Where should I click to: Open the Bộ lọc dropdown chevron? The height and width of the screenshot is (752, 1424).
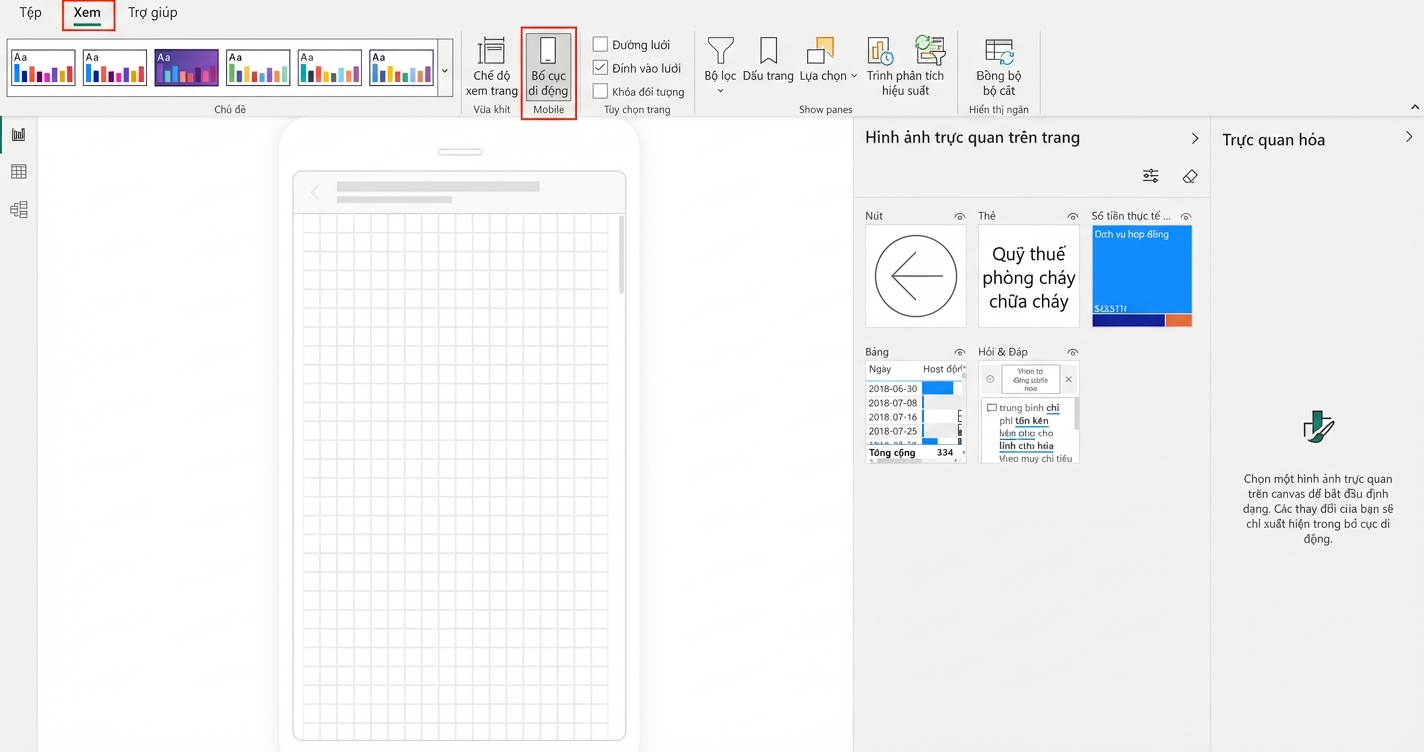(x=720, y=92)
